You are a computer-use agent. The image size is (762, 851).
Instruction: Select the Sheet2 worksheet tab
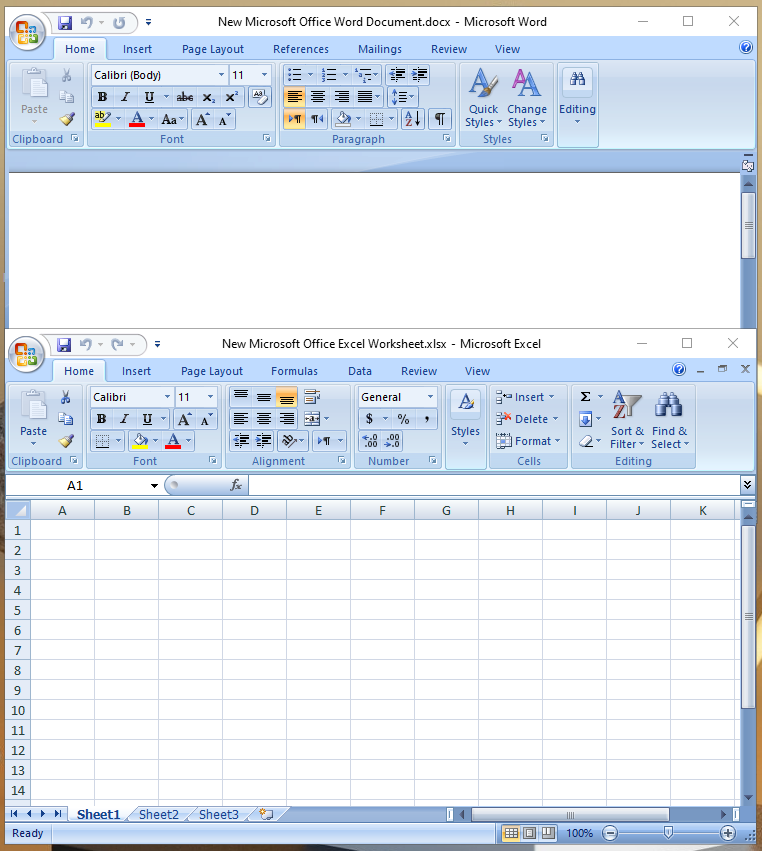158,814
